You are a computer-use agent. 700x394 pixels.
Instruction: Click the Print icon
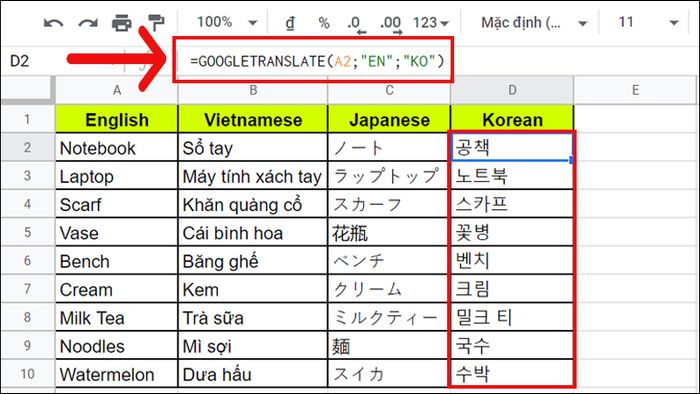[x=121, y=23]
